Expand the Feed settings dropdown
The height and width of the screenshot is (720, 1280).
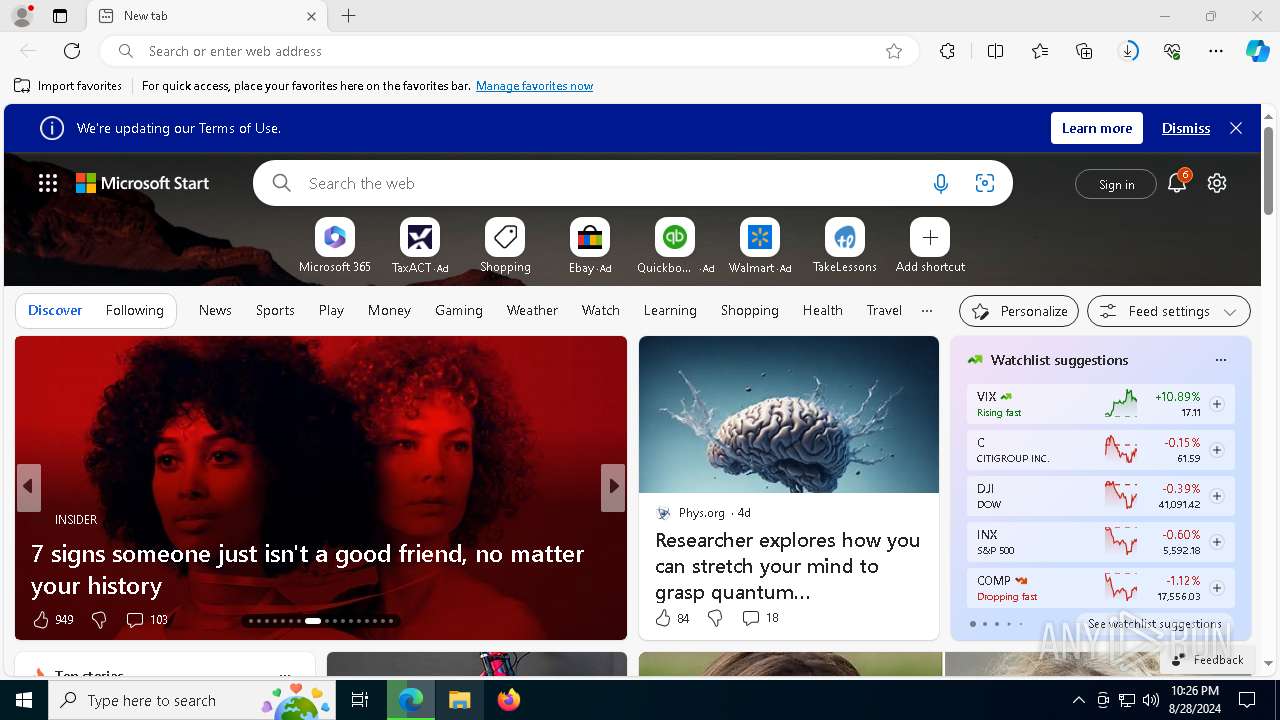click(x=1168, y=311)
